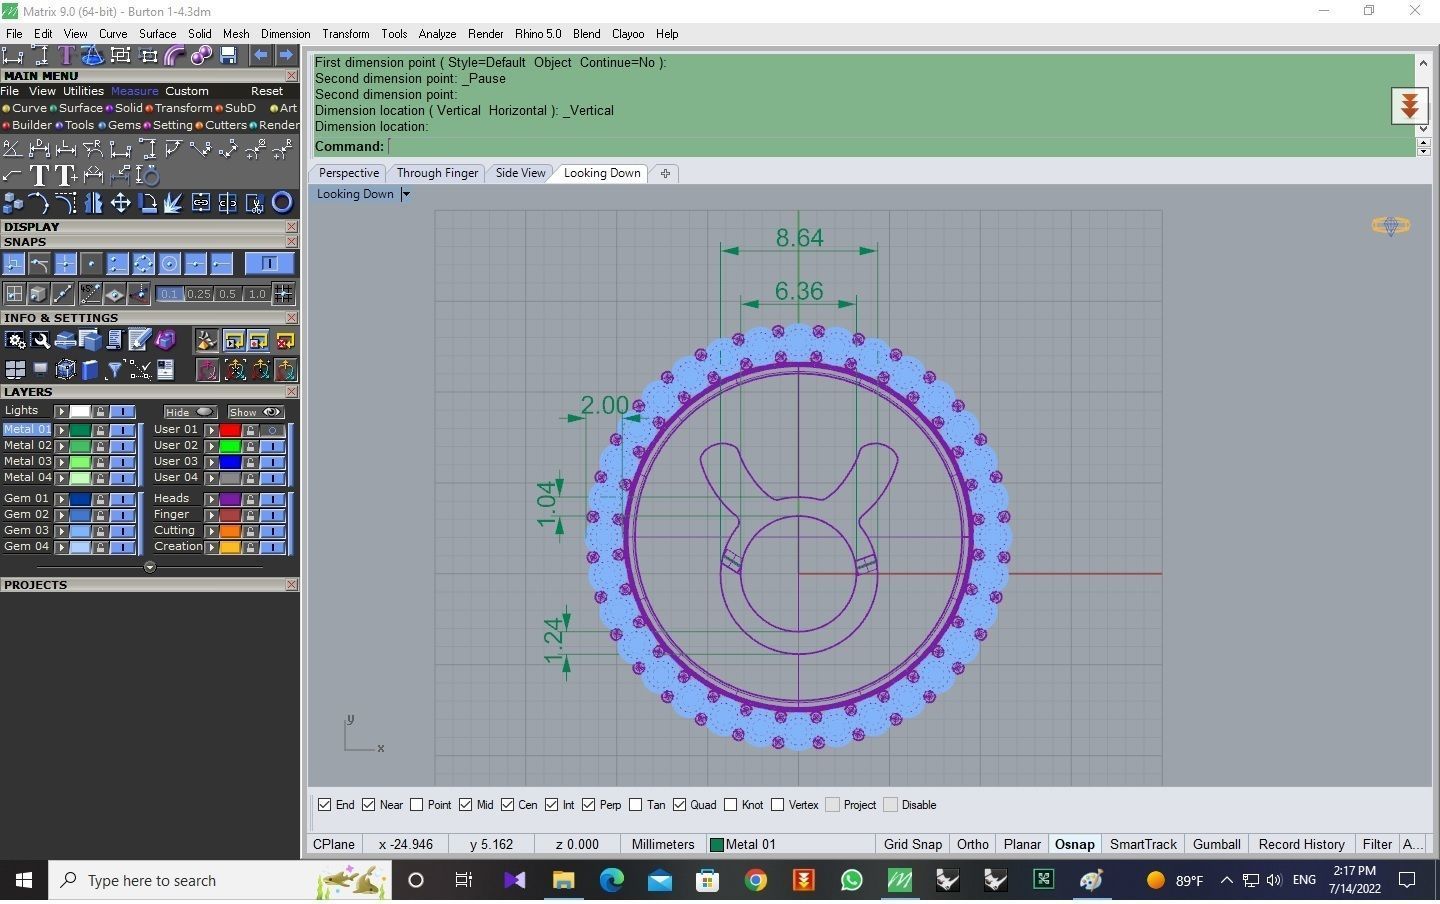Select the move arrows tool
The width and height of the screenshot is (1440, 904).
[x=121, y=202]
